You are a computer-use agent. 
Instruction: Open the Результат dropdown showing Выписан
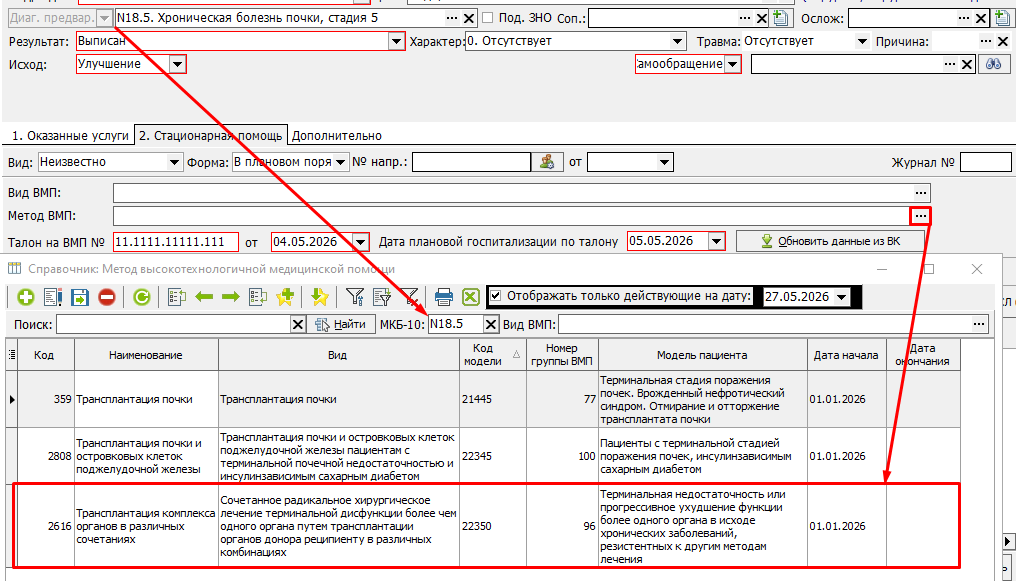(397, 41)
